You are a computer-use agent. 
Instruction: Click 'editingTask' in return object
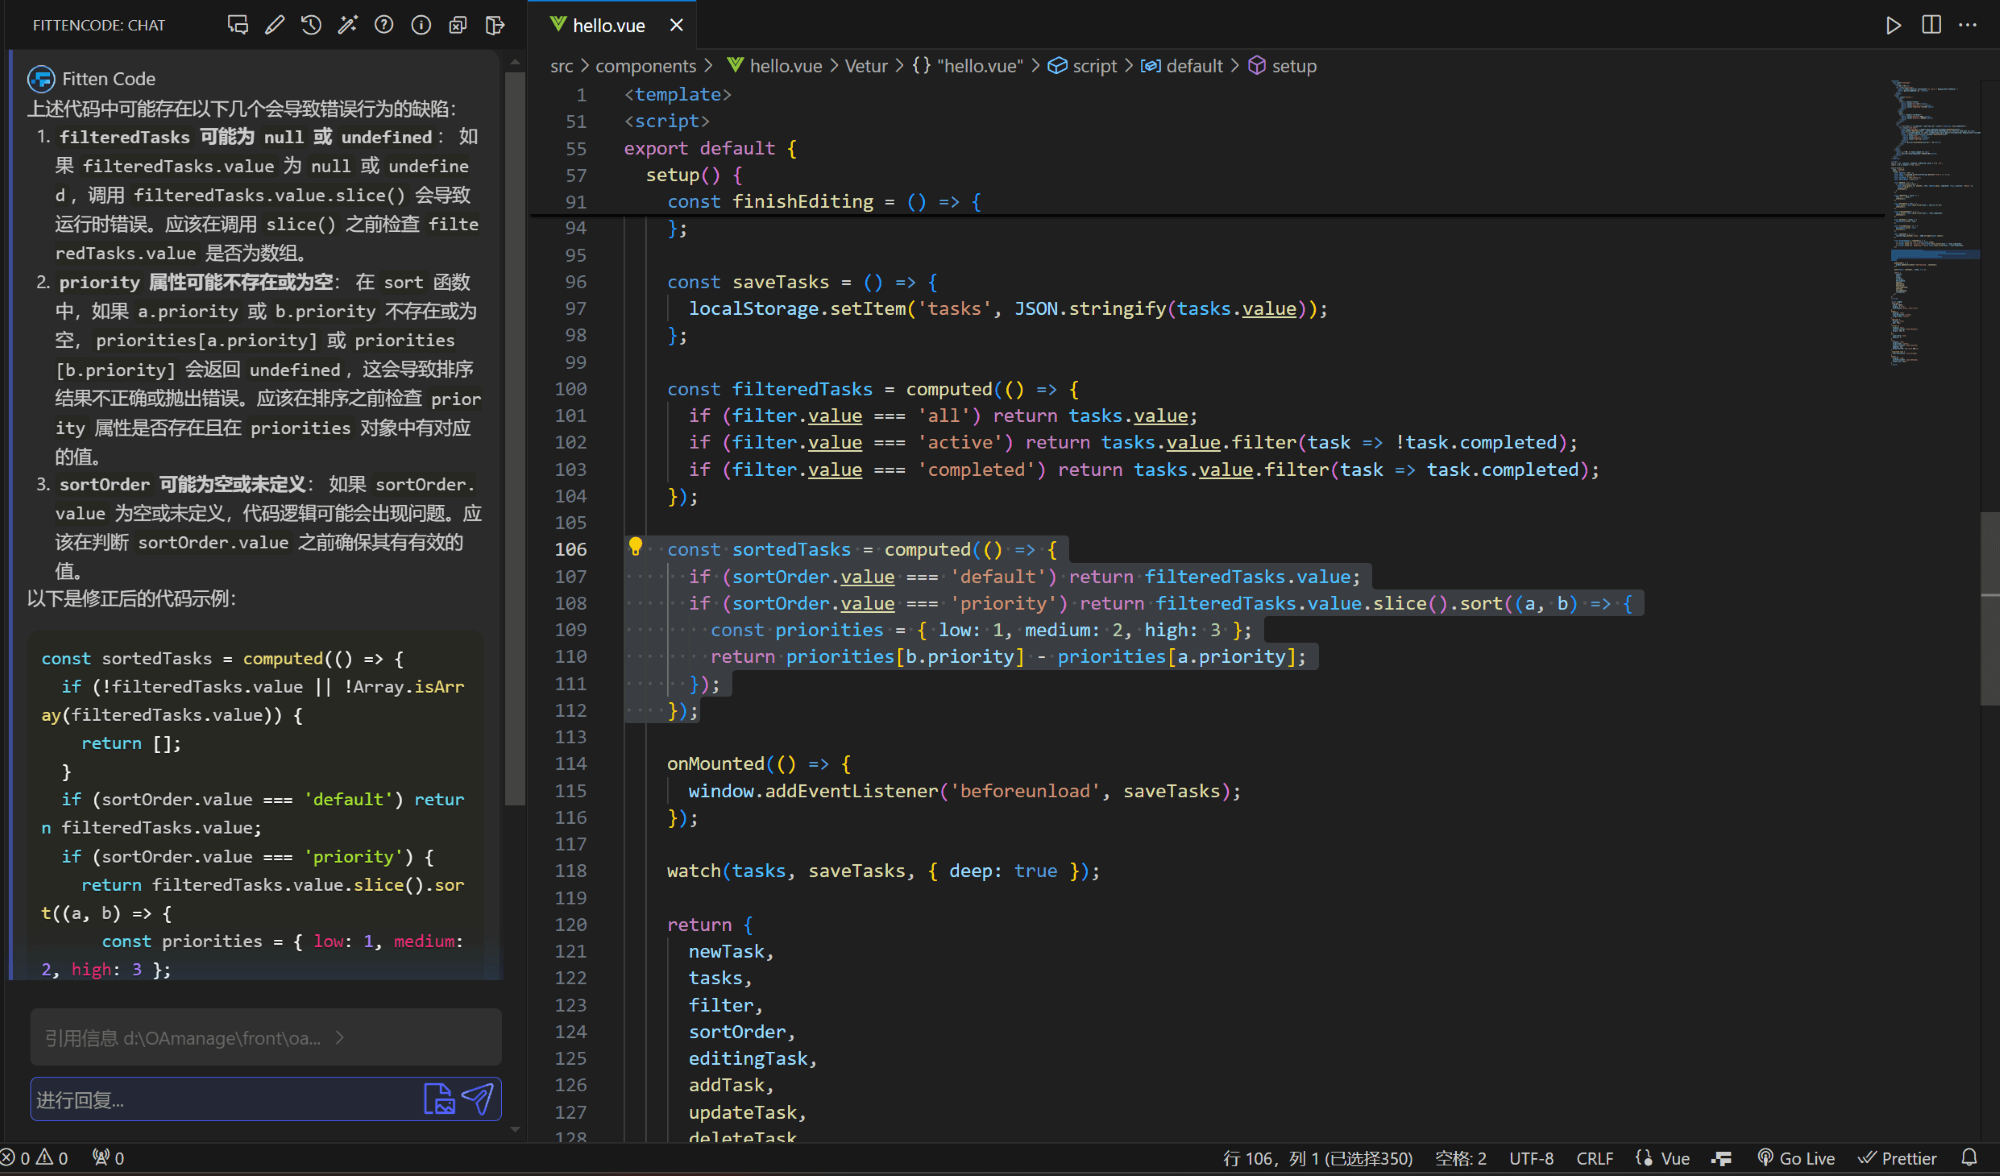(x=748, y=1058)
